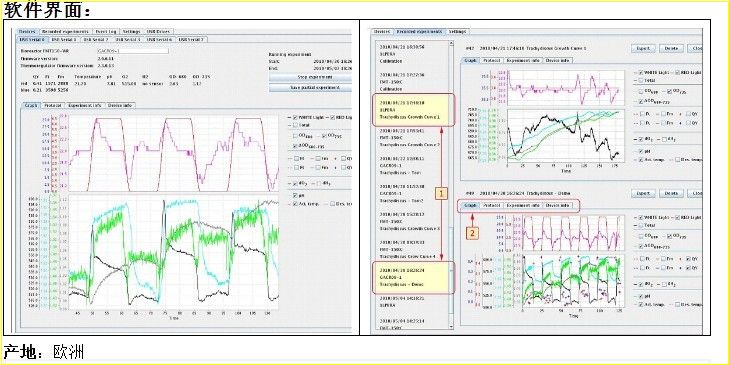Toggle Act. temp checkbox in Devices window

(x=296, y=204)
